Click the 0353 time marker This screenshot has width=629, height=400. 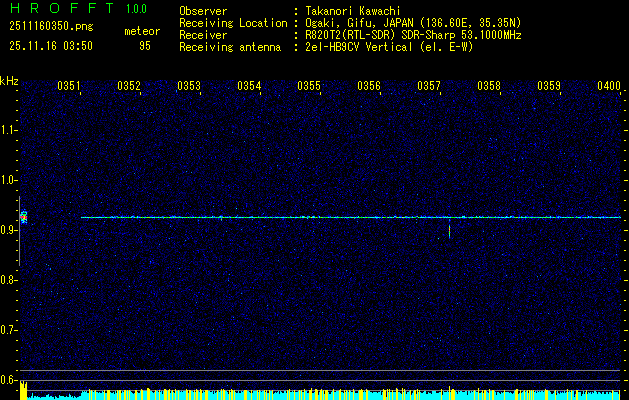189,86
